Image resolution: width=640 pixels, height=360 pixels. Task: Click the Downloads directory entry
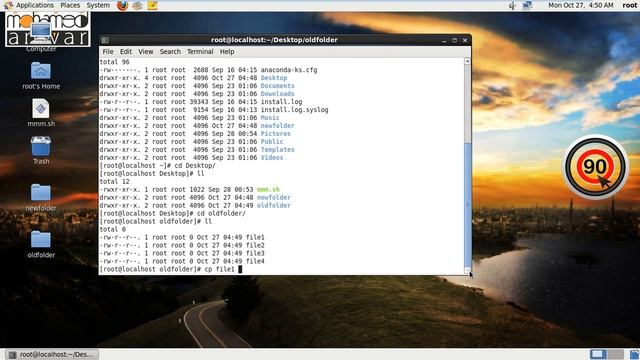[x=278, y=94]
